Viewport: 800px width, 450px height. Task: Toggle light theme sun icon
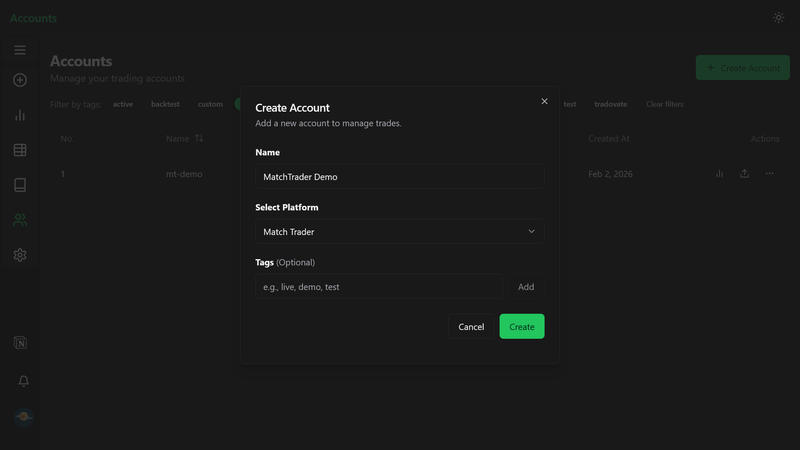(778, 17)
